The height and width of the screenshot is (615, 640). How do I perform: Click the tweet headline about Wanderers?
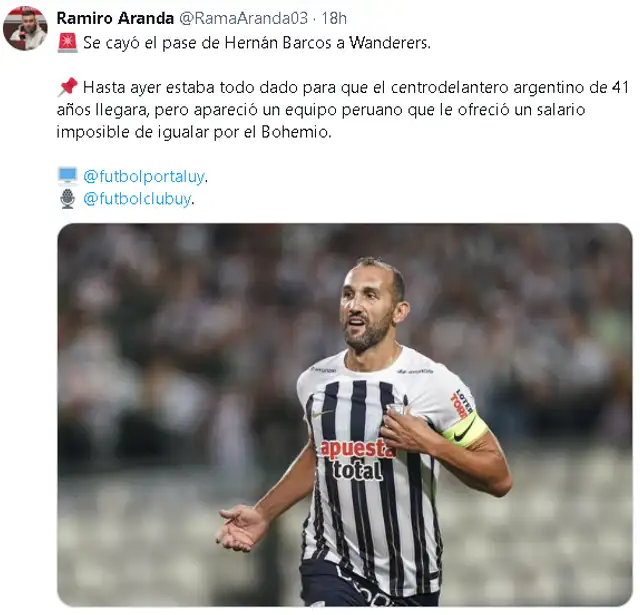257,43
